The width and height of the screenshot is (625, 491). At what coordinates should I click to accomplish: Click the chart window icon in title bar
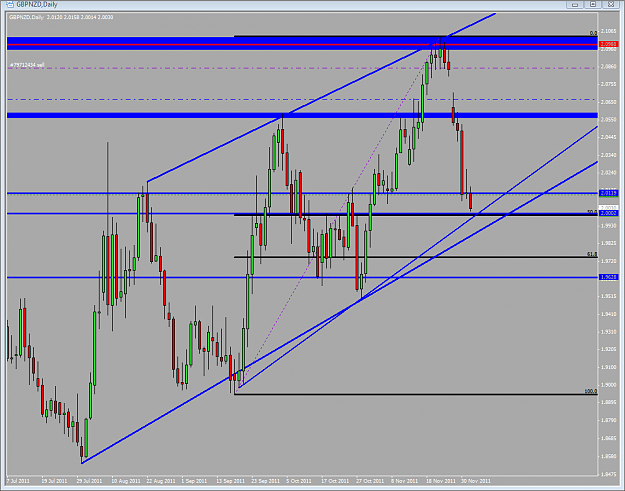click(x=10, y=4)
